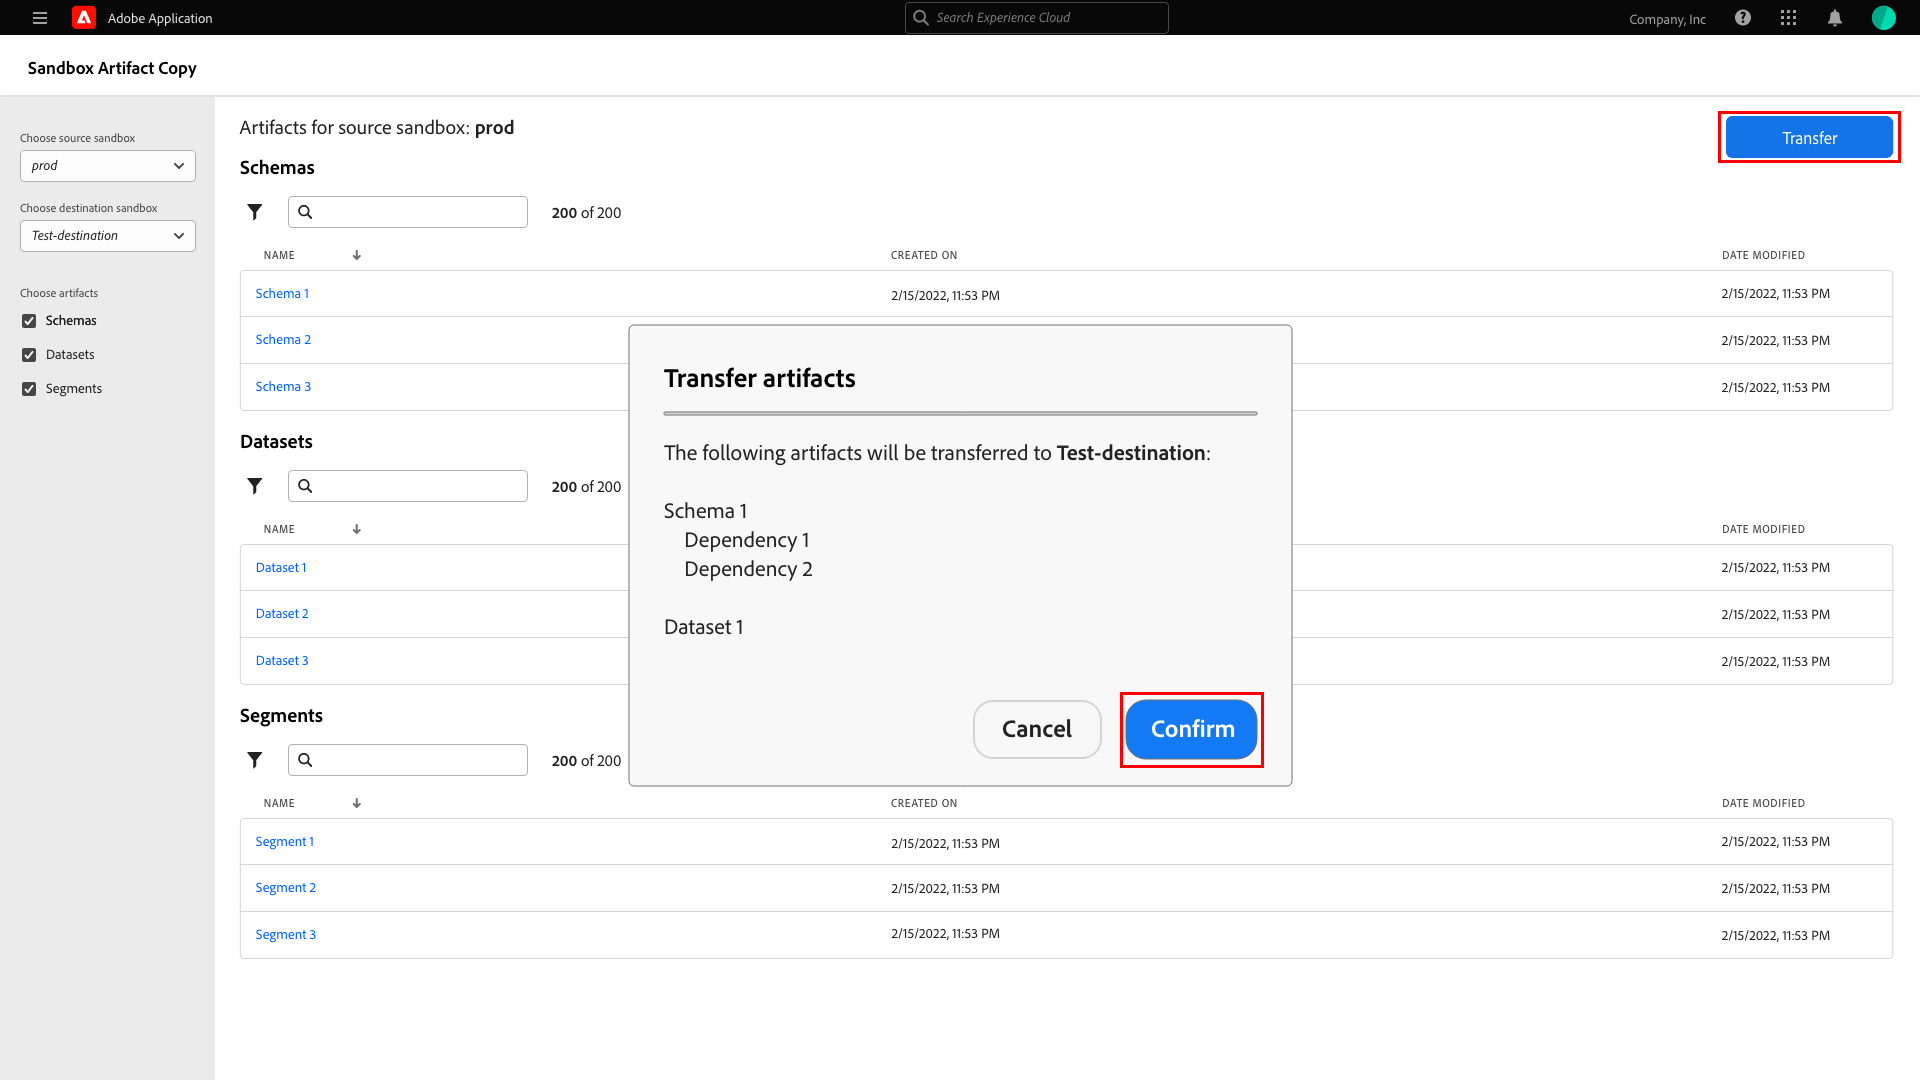
Task: Open the hamburger navigation menu
Action: point(40,18)
